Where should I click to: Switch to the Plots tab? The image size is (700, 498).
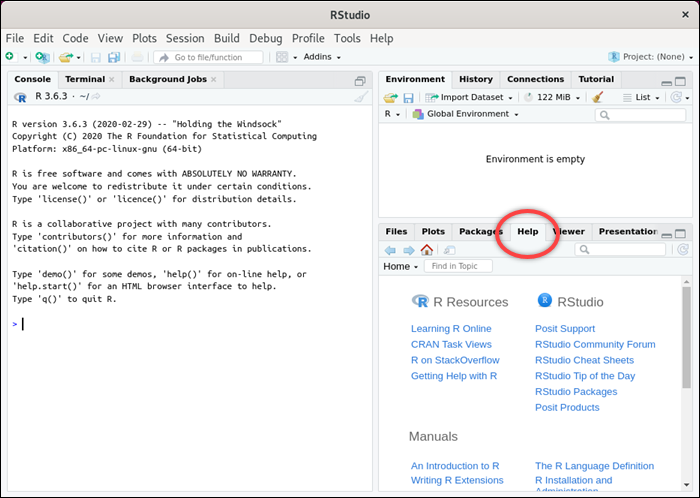pyautogui.click(x=433, y=232)
